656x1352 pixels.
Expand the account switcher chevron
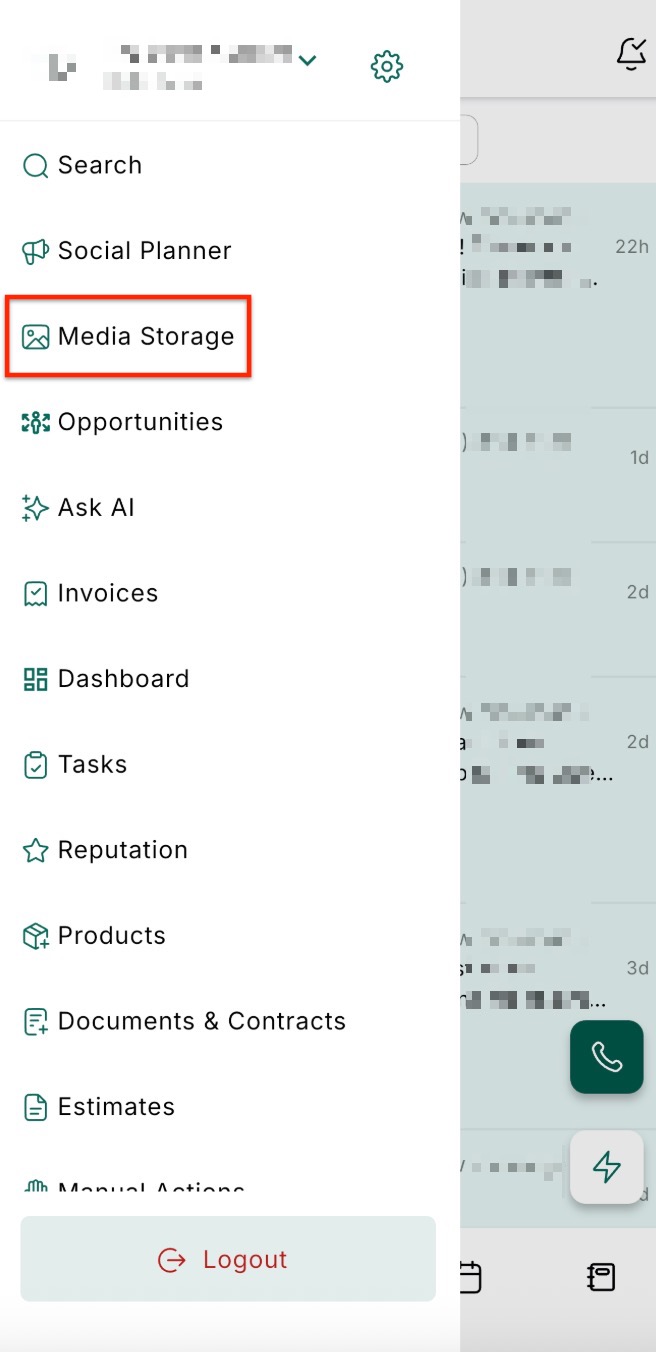pyautogui.click(x=308, y=61)
